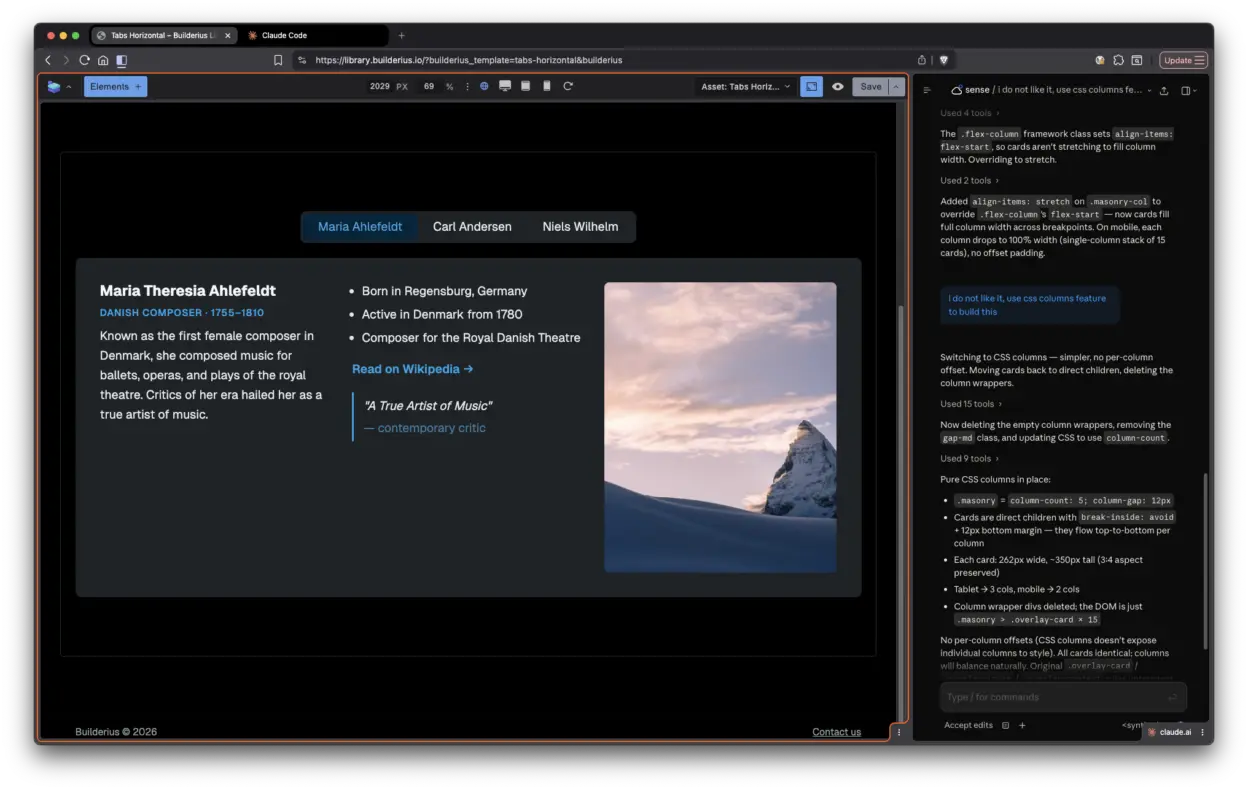Click the Read on Wikipedia link
Image resolution: width=1248 pixels, height=790 pixels.
click(x=412, y=368)
